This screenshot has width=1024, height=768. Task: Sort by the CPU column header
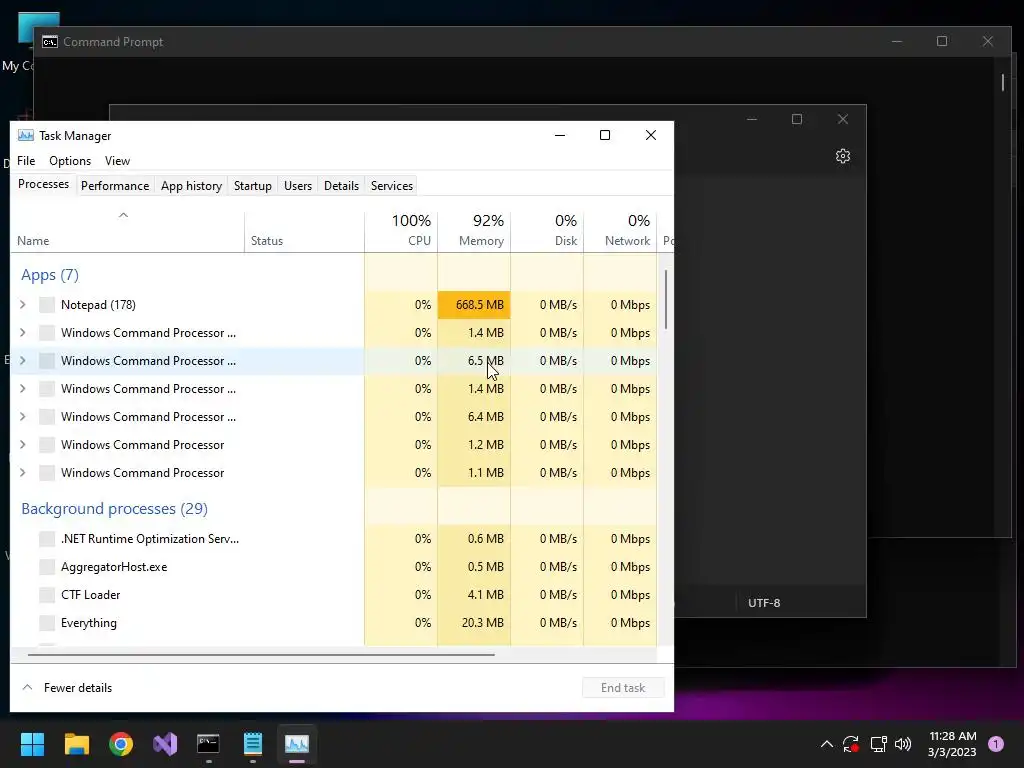click(x=401, y=231)
